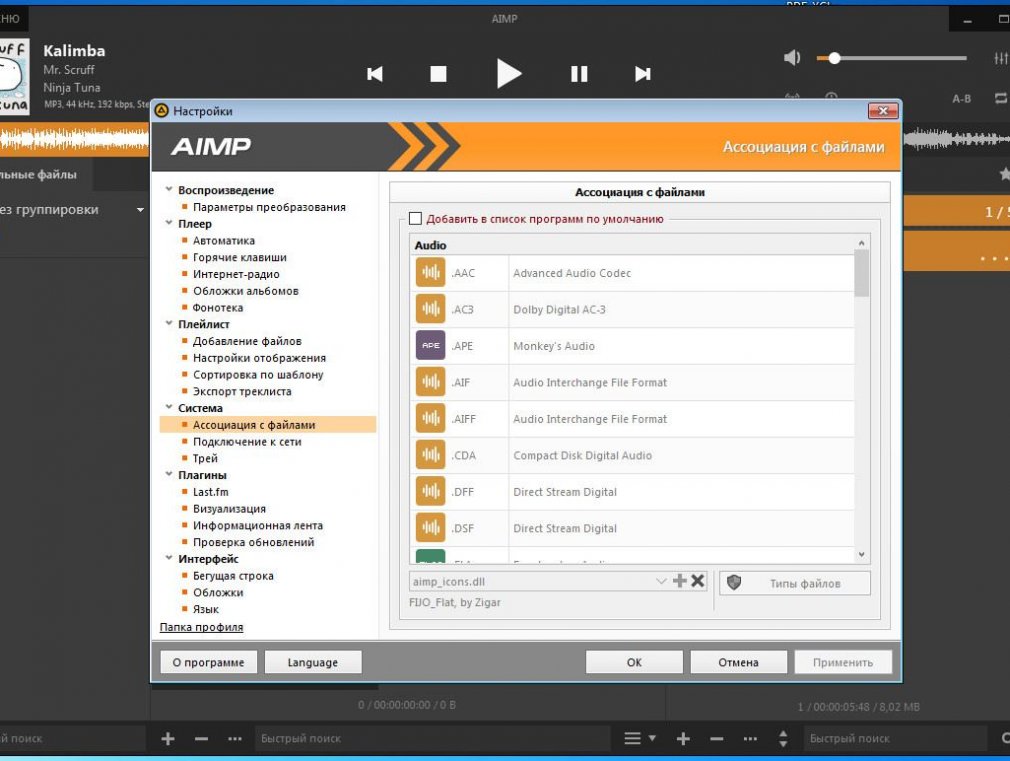Screen dimensions: 1010x761
Task: Select Экспорт треклиста in the tree
Action: coord(242,391)
